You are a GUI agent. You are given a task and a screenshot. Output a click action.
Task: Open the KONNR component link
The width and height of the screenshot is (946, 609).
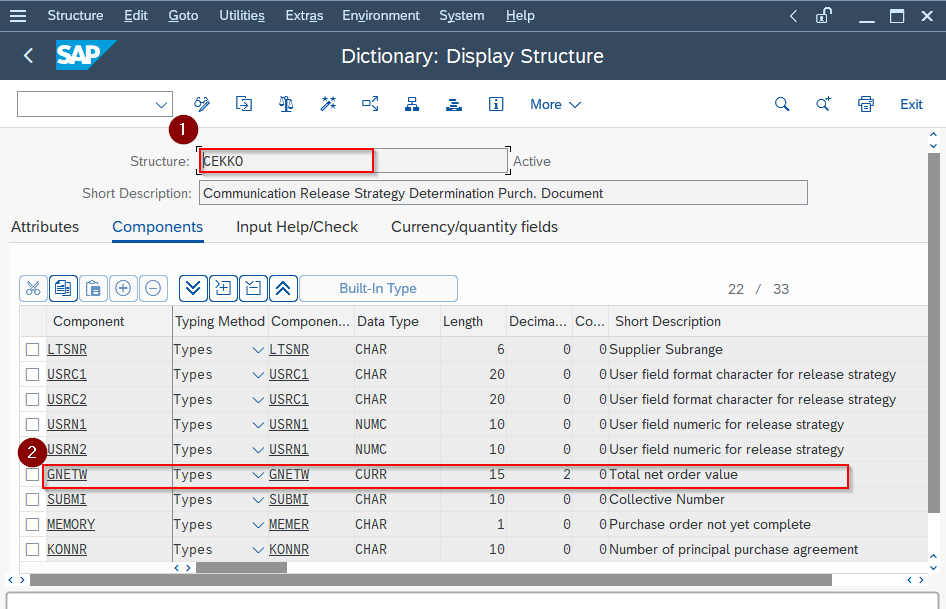(x=67, y=549)
